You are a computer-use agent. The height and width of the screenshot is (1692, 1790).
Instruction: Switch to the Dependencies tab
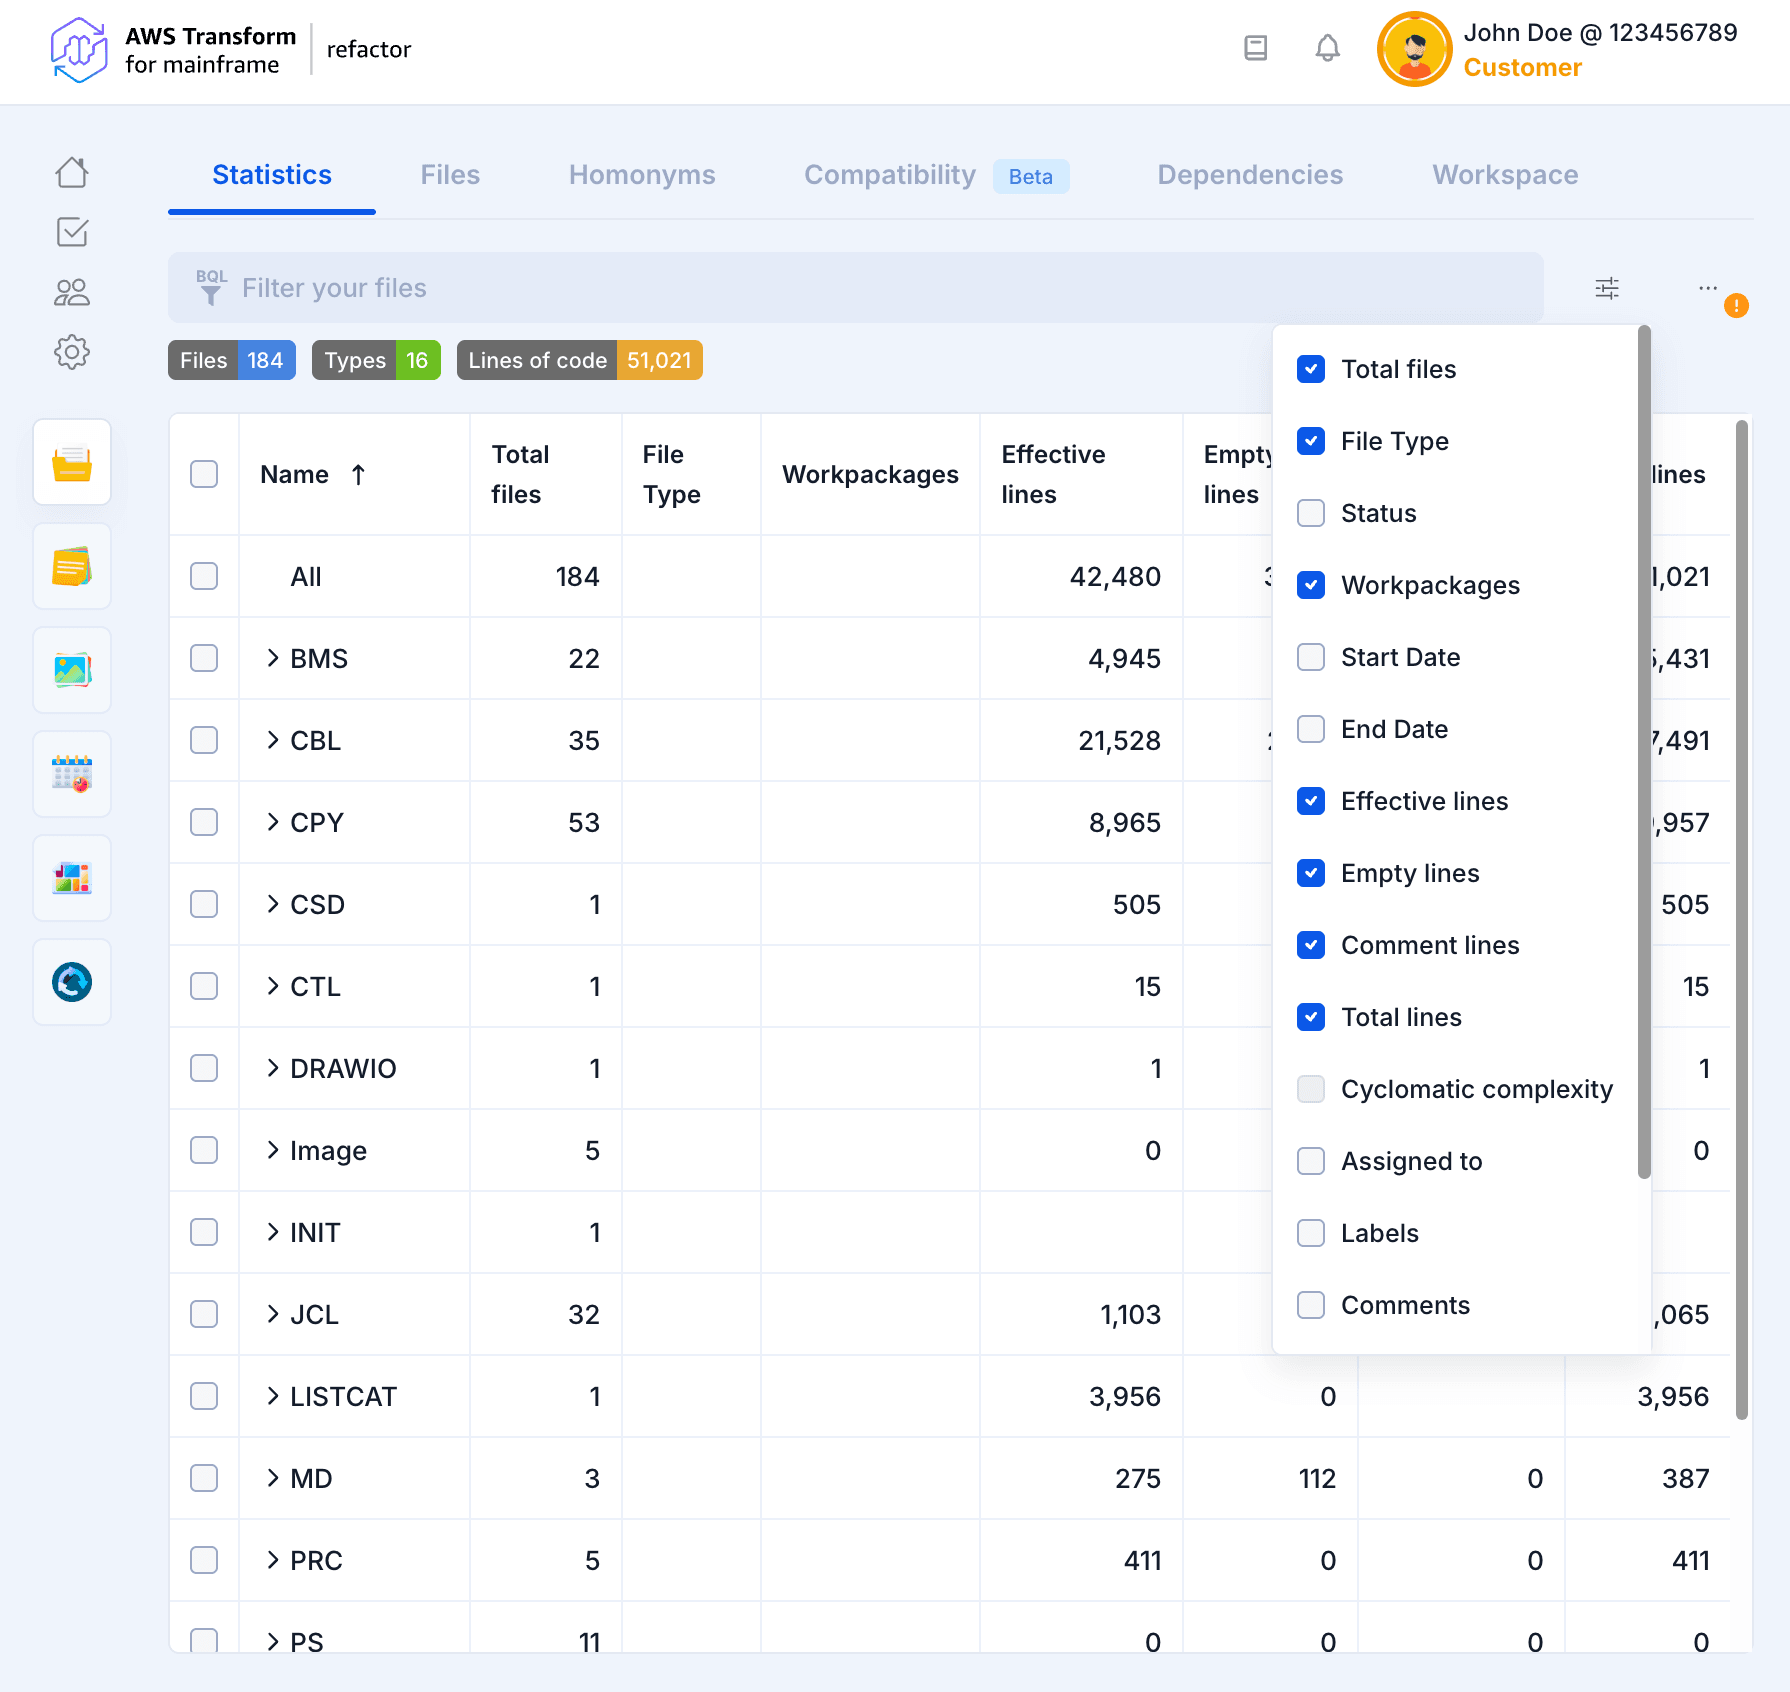[1249, 175]
